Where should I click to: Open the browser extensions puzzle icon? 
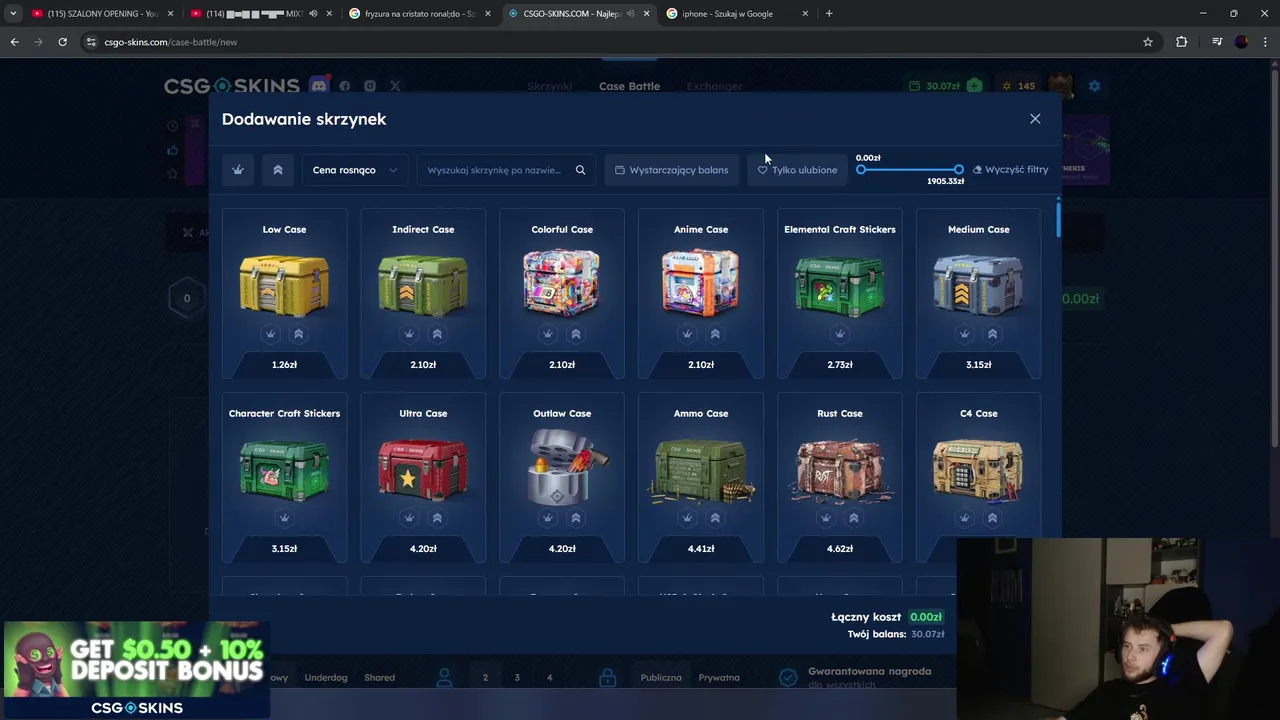1182,42
